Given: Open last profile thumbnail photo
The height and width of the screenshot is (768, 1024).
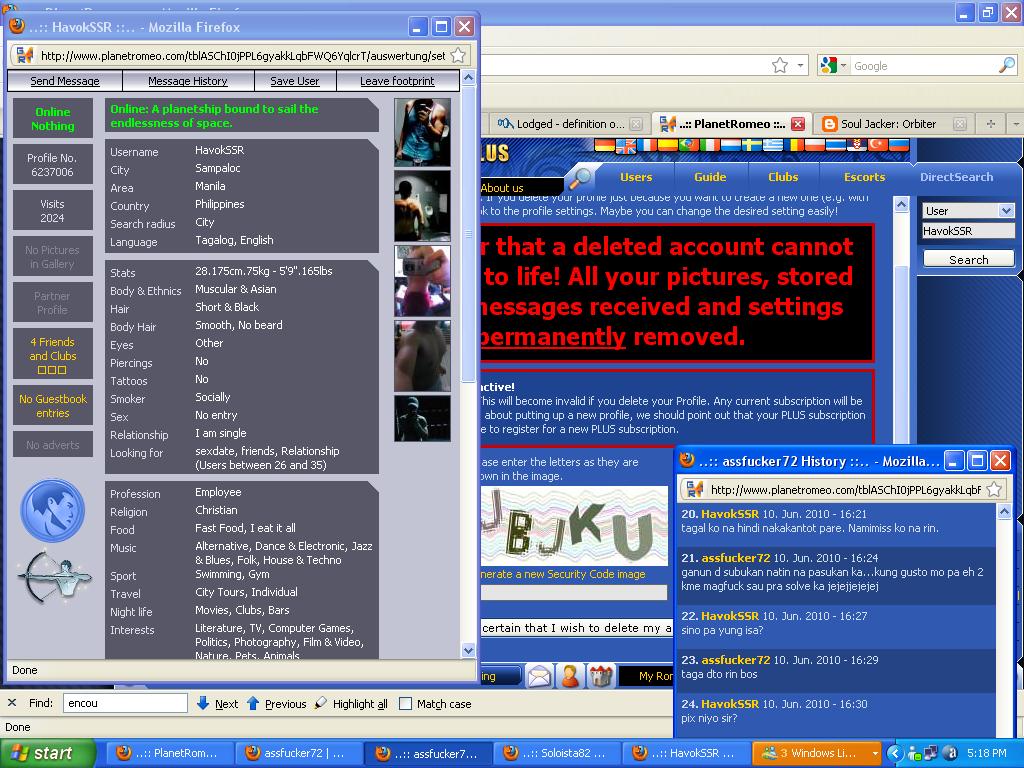Looking at the screenshot, I should pos(423,418).
